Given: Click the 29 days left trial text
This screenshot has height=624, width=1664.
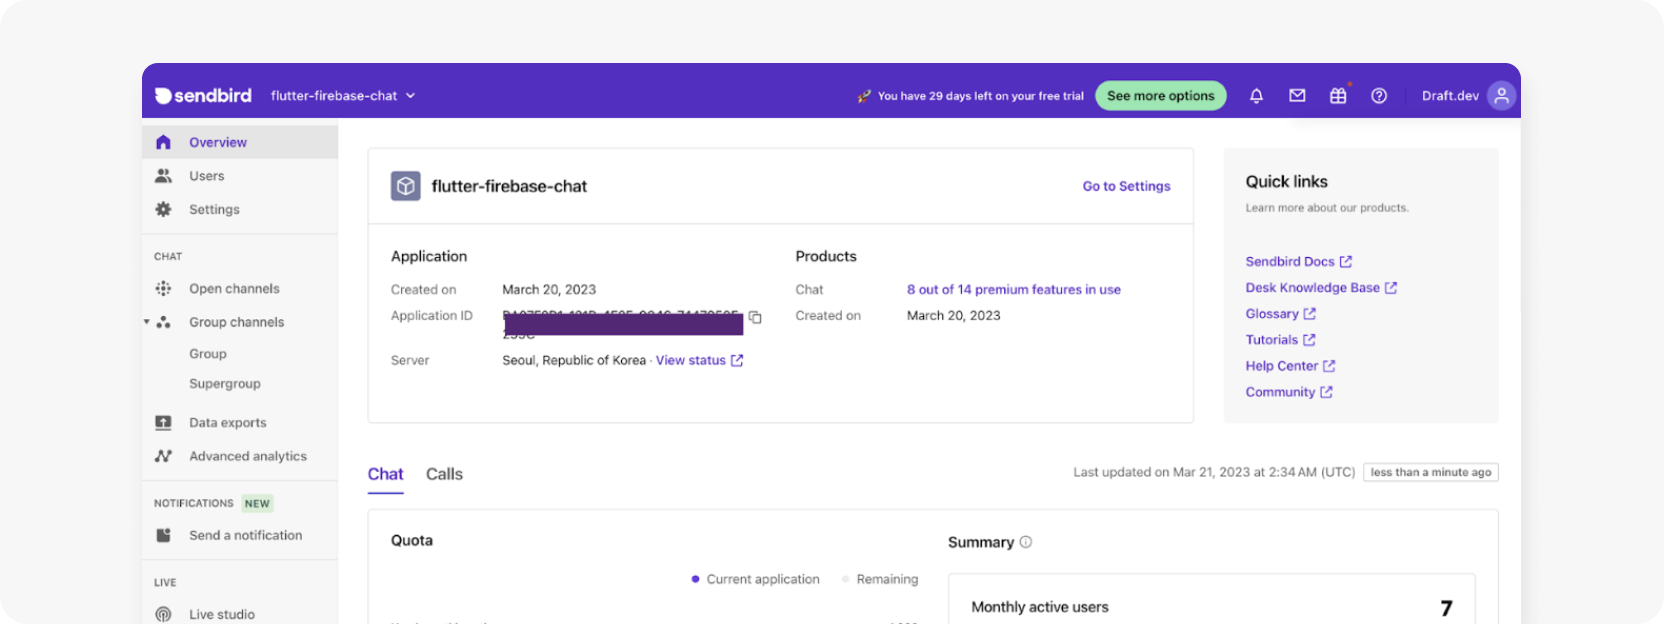Looking at the screenshot, I should [980, 96].
